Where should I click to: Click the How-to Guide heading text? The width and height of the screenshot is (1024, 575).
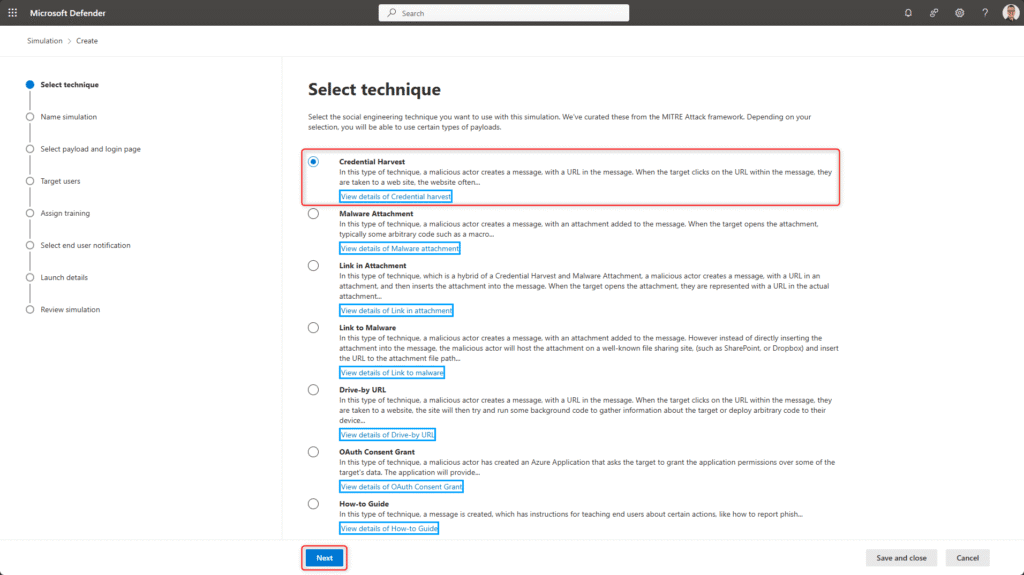click(x=364, y=504)
